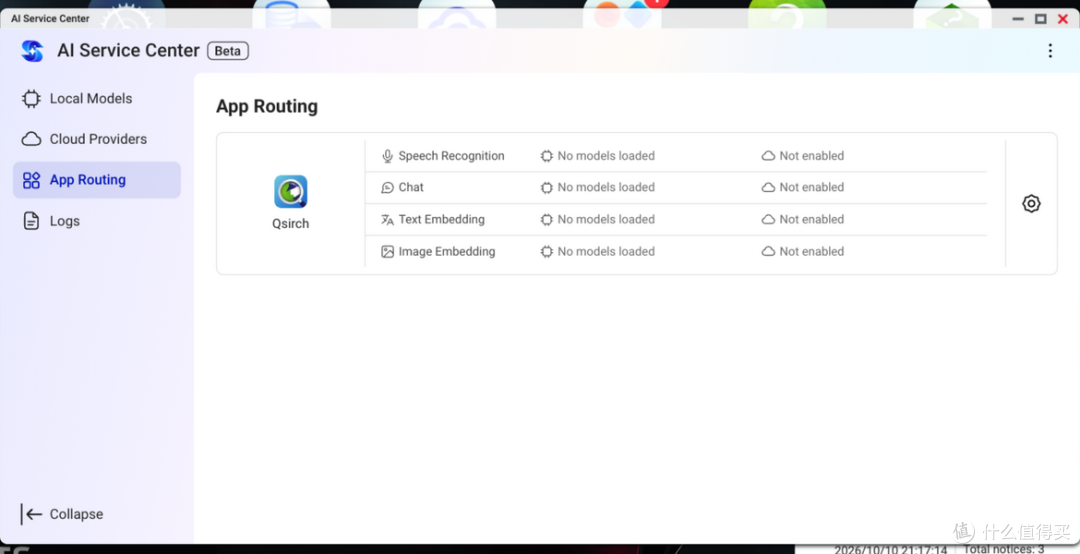Click the Logs document icon
Viewport: 1080px width, 554px height.
click(31, 221)
